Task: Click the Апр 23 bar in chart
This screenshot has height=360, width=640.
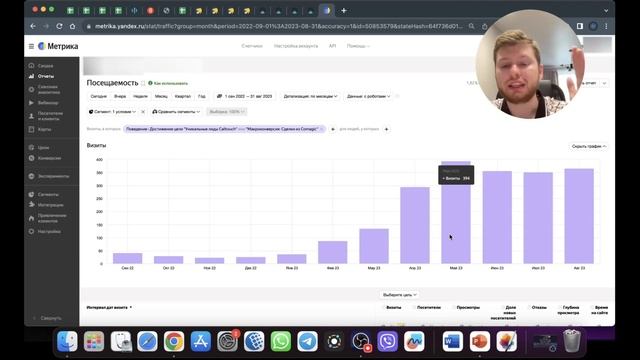Action: 415,225
